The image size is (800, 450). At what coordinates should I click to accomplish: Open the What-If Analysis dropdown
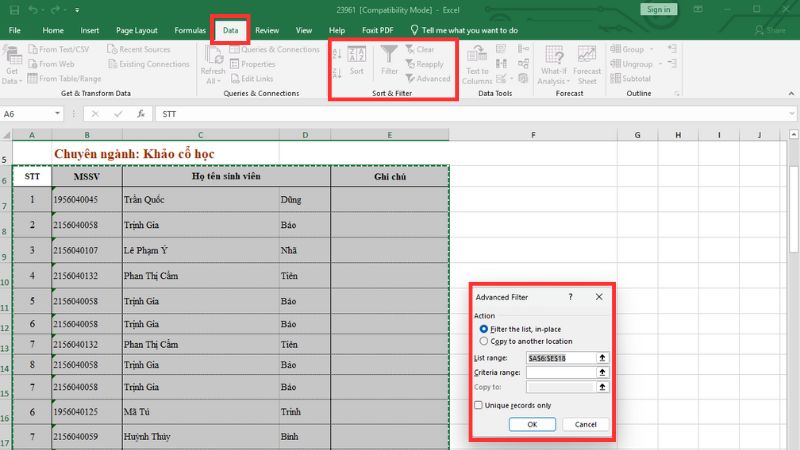click(x=553, y=81)
